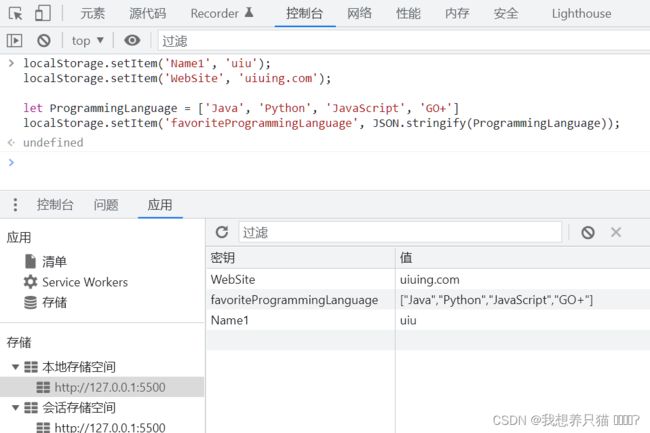
Task: Select the drawer 控制台 tab
Action: point(55,205)
